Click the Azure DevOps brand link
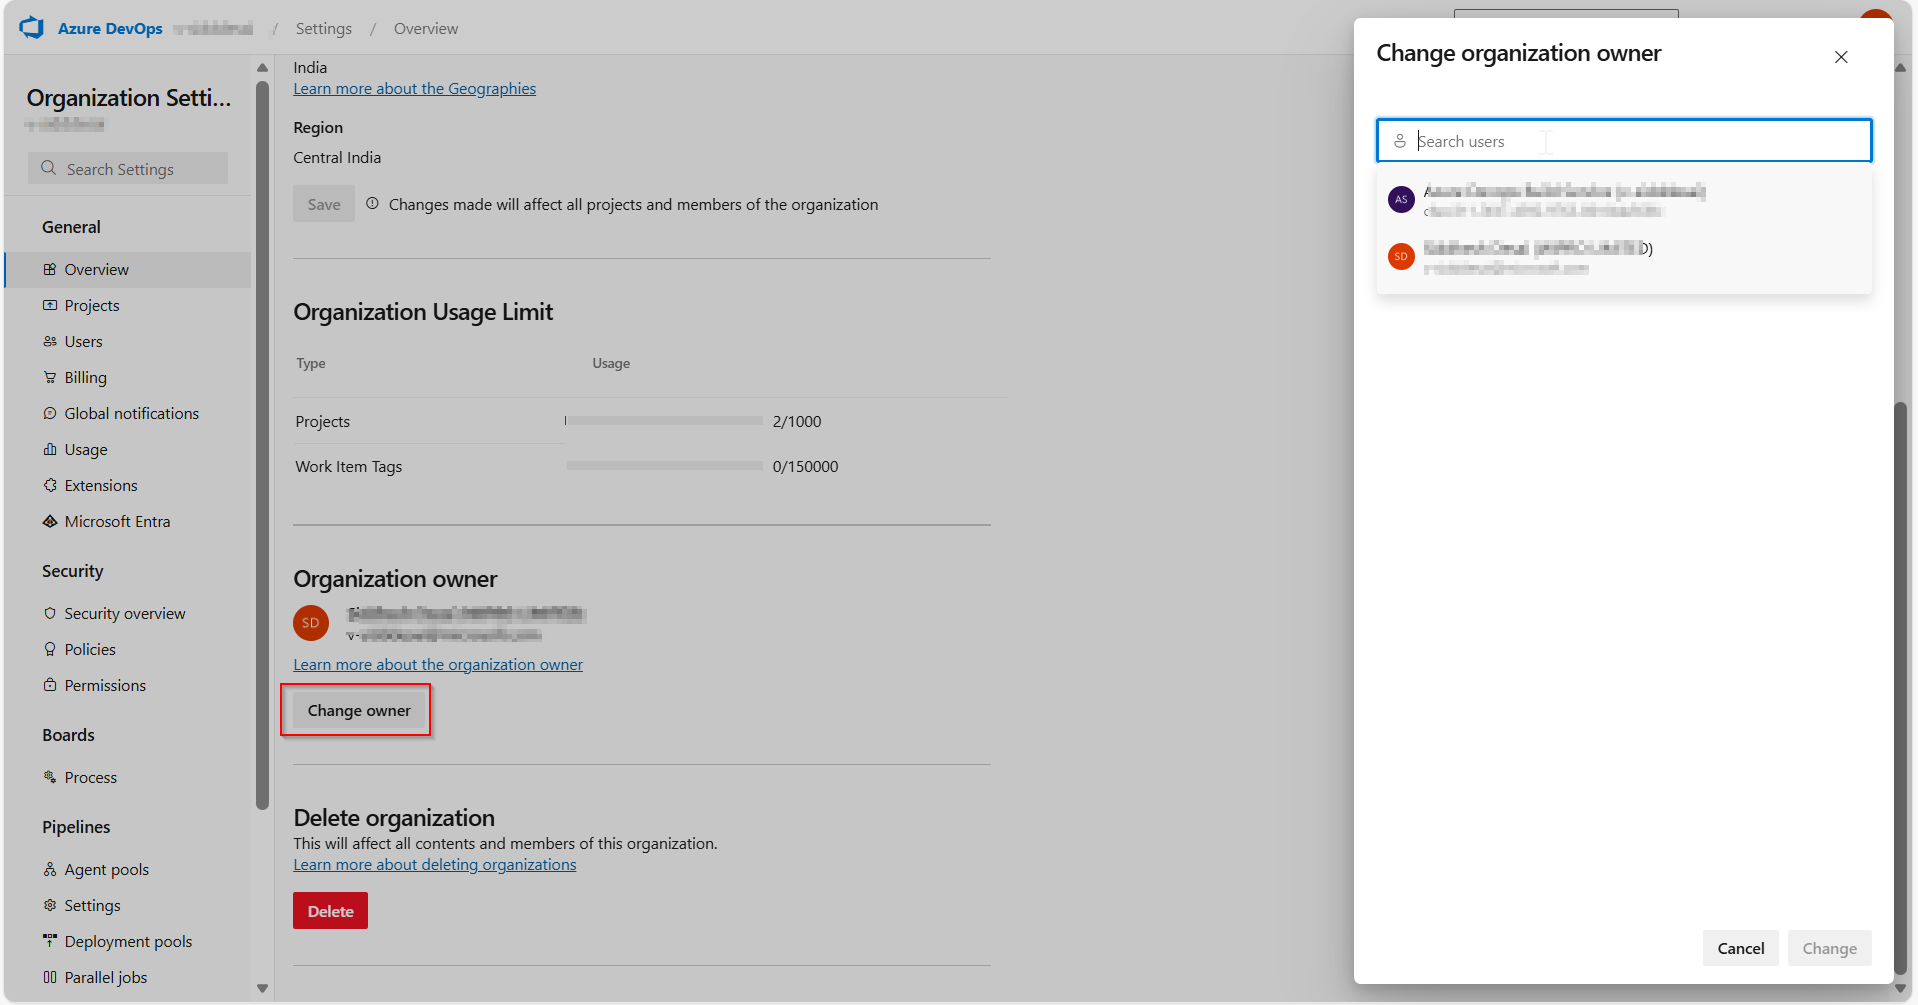The height and width of the screenshot is (1005, 1918). (110, 28)
